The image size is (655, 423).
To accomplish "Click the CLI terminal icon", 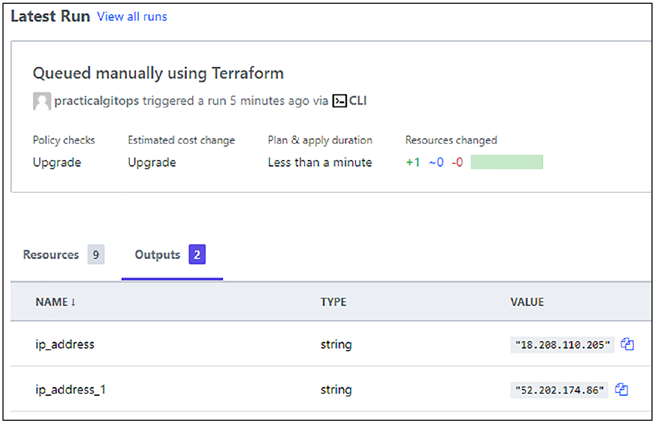I will pos(339,101).
